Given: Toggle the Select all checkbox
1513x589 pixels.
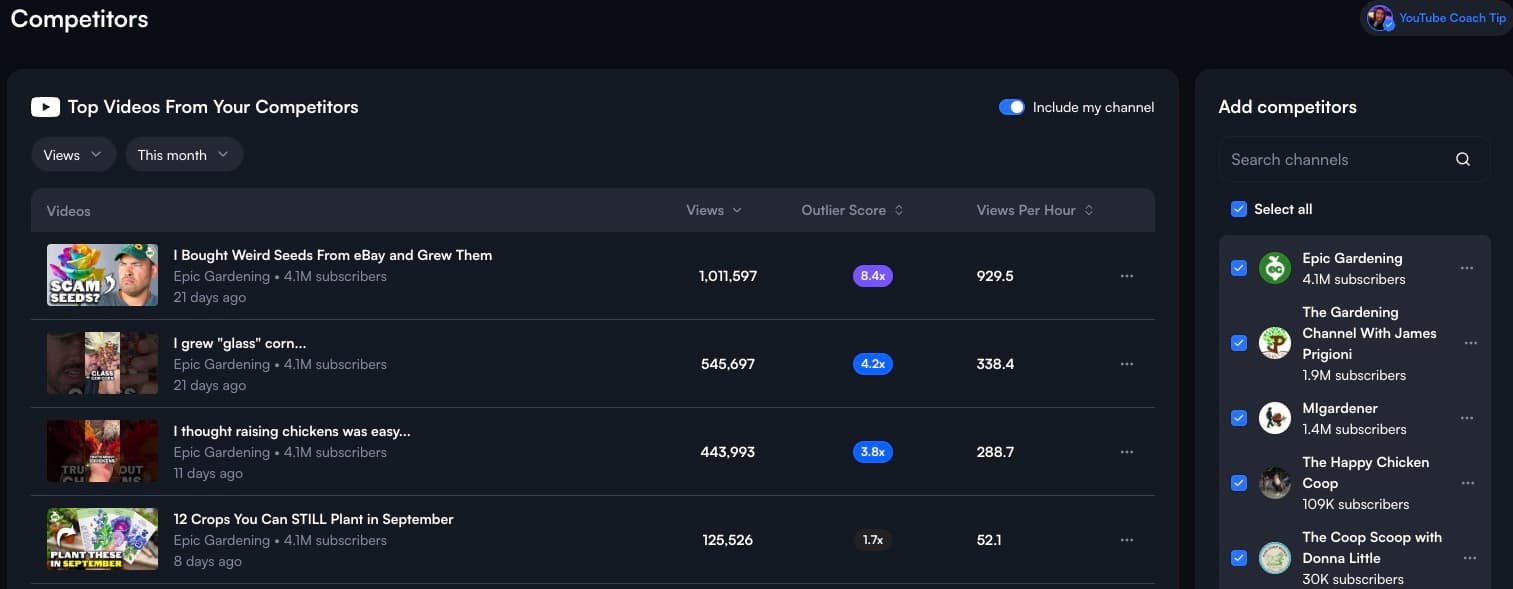Looking at the screenshot, I should (x=1239, y=209).
